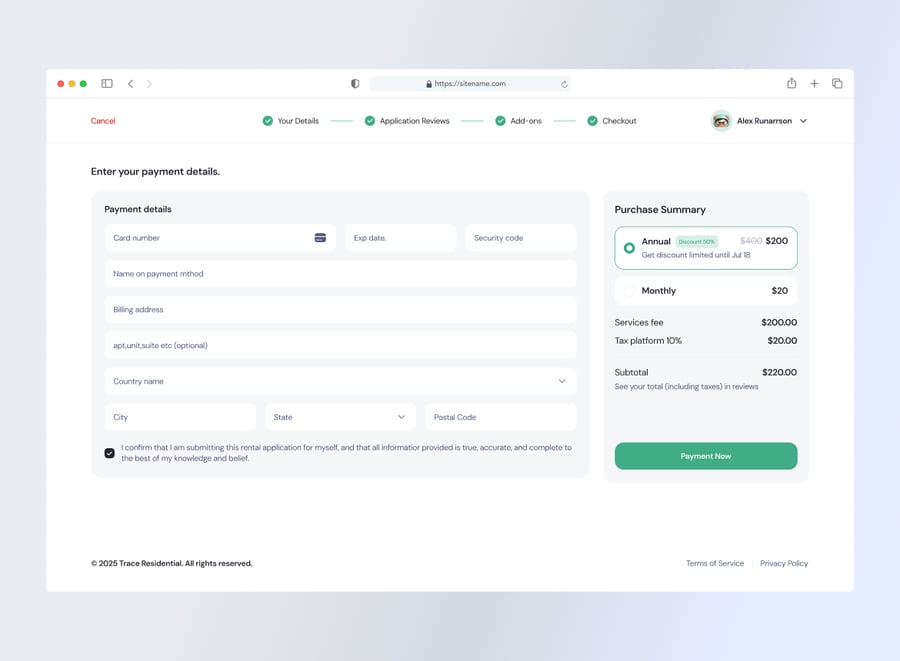The height and width of the screenshot is (661, 900).
Task: Open the State dropdown
Action: [x=401, y=417]
